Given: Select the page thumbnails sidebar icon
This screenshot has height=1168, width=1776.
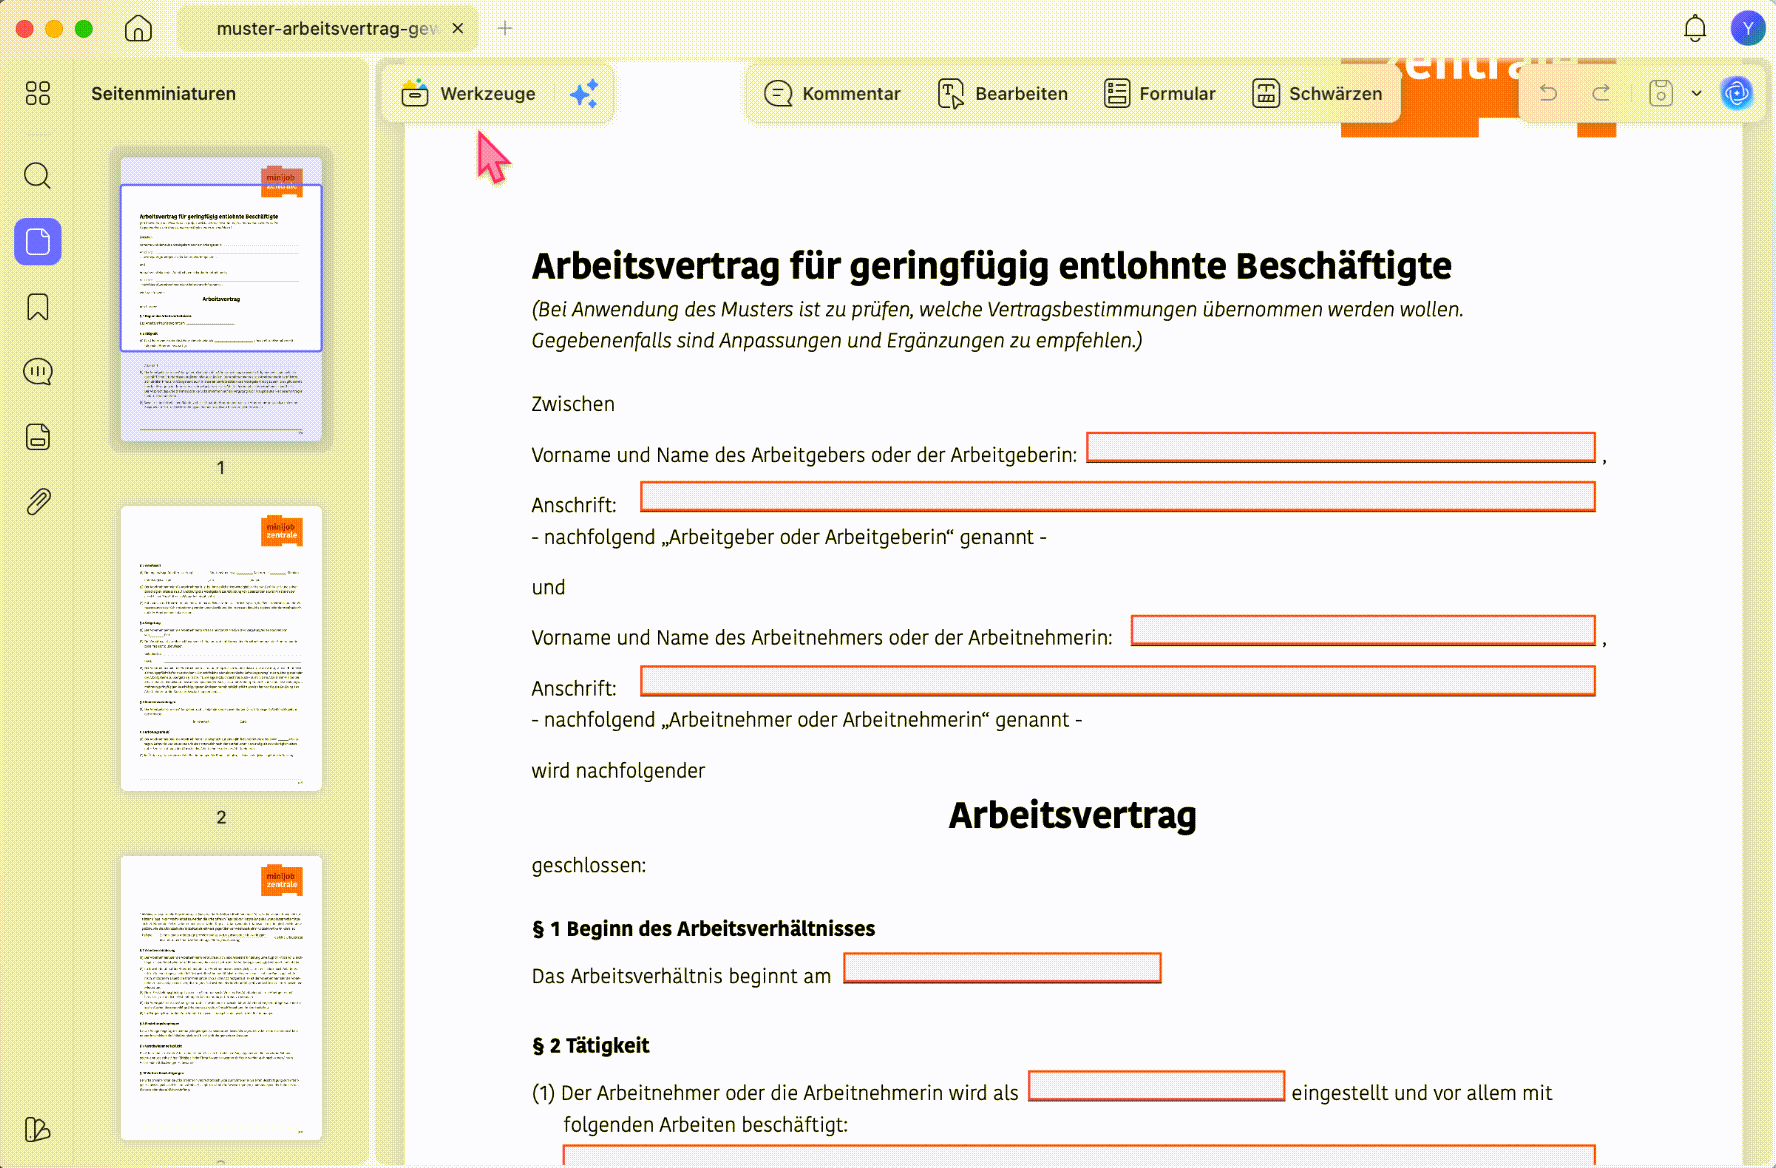Looking at the screenshot, I should pos(38,242).
